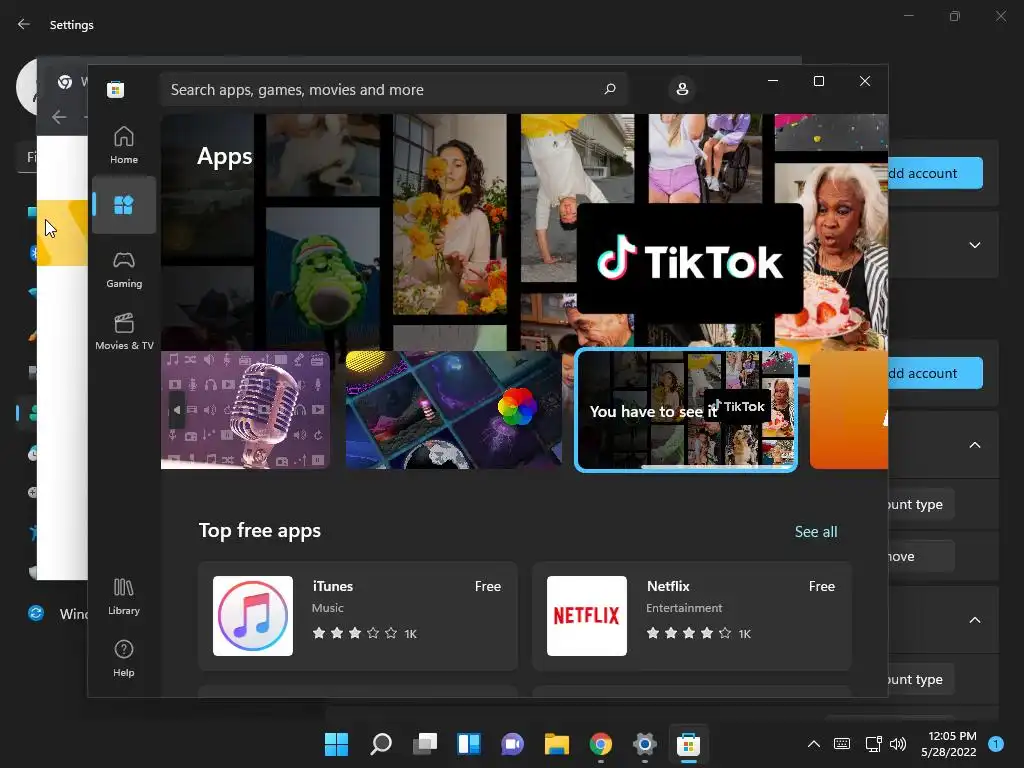Open the notification badge in the taskbar

coord(996,744)
